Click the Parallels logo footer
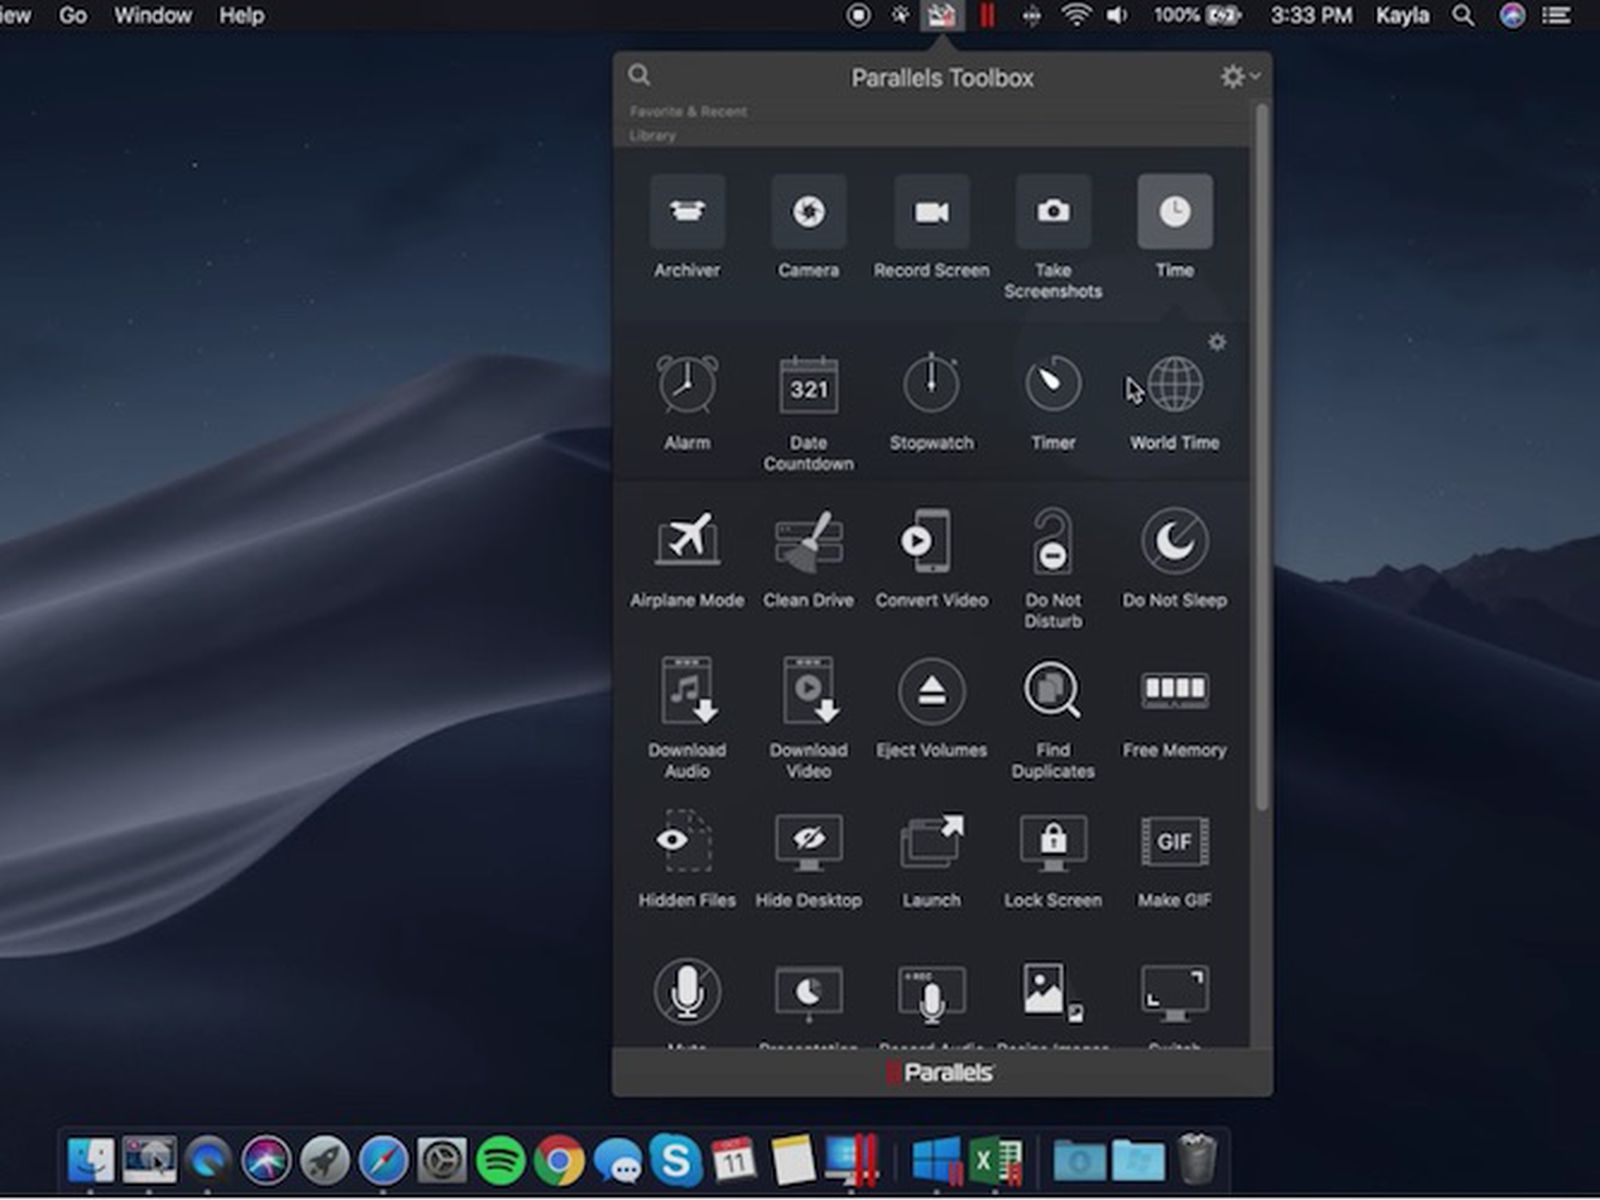This screenshot has height=1200, width=1600. pyautogui.click(x=940, y=1073)
